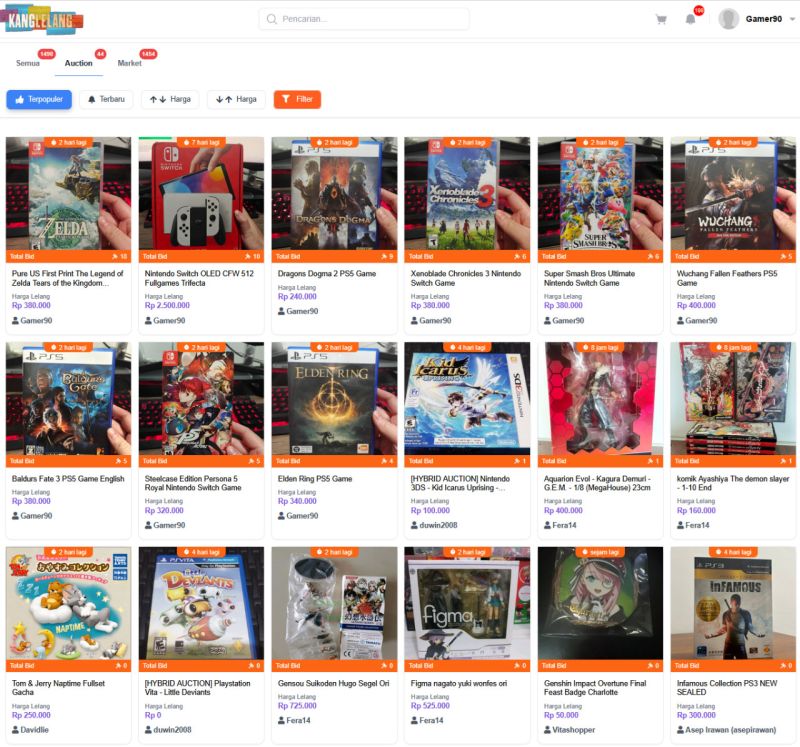Click the magnifier icon in the search box

tap(271, 19)
